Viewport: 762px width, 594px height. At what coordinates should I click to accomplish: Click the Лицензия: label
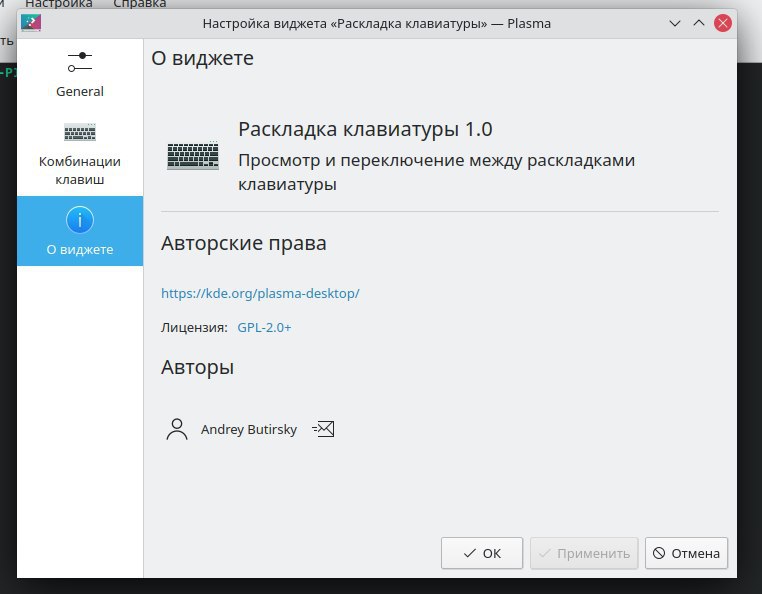coord(194,327)
